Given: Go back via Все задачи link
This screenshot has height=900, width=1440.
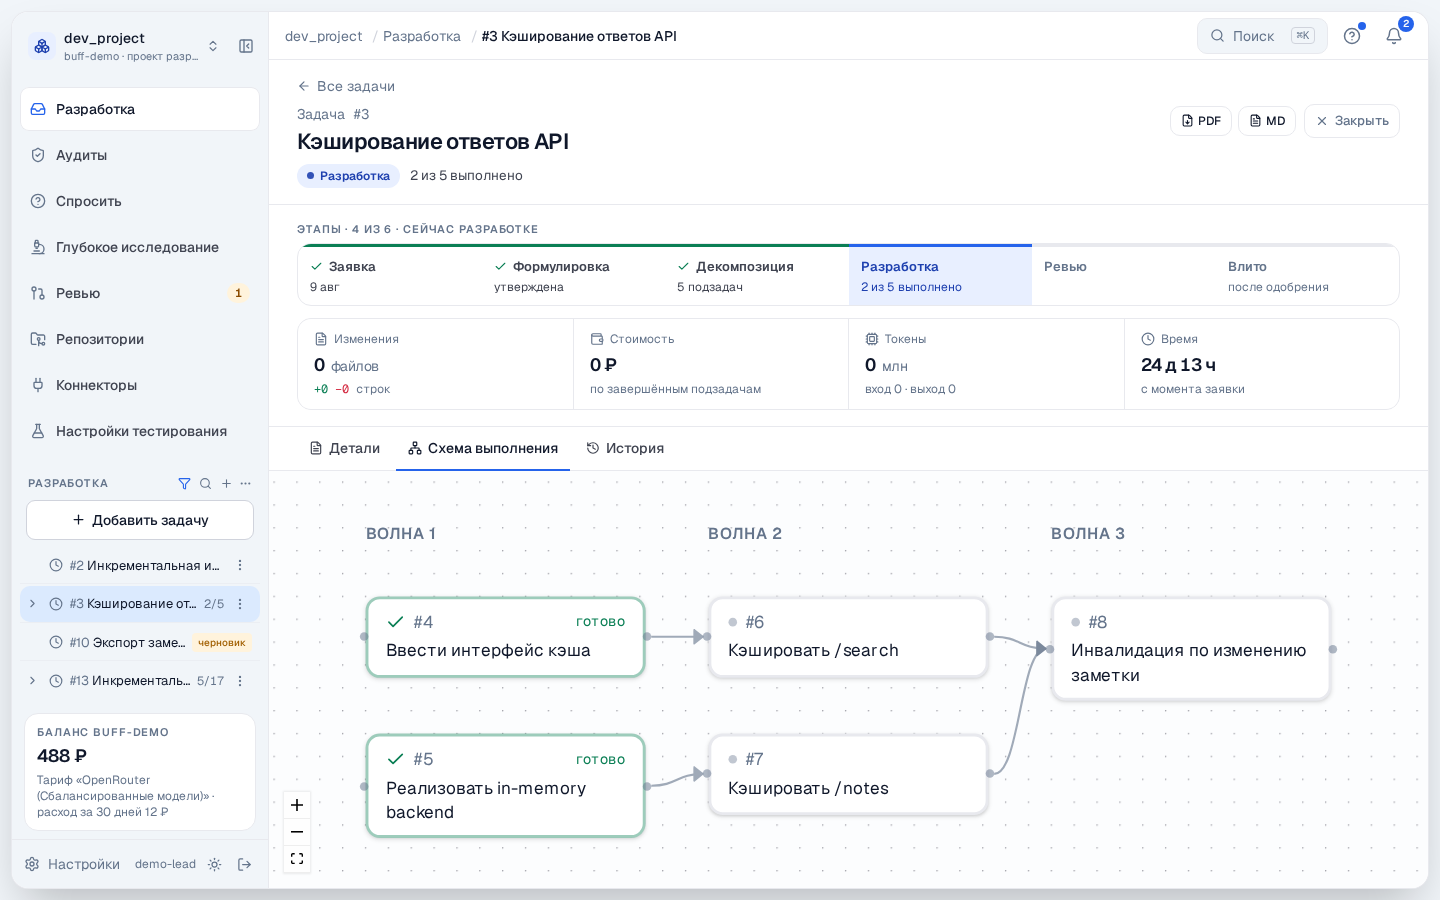Looking at the screenshot, I should point(346,86).
